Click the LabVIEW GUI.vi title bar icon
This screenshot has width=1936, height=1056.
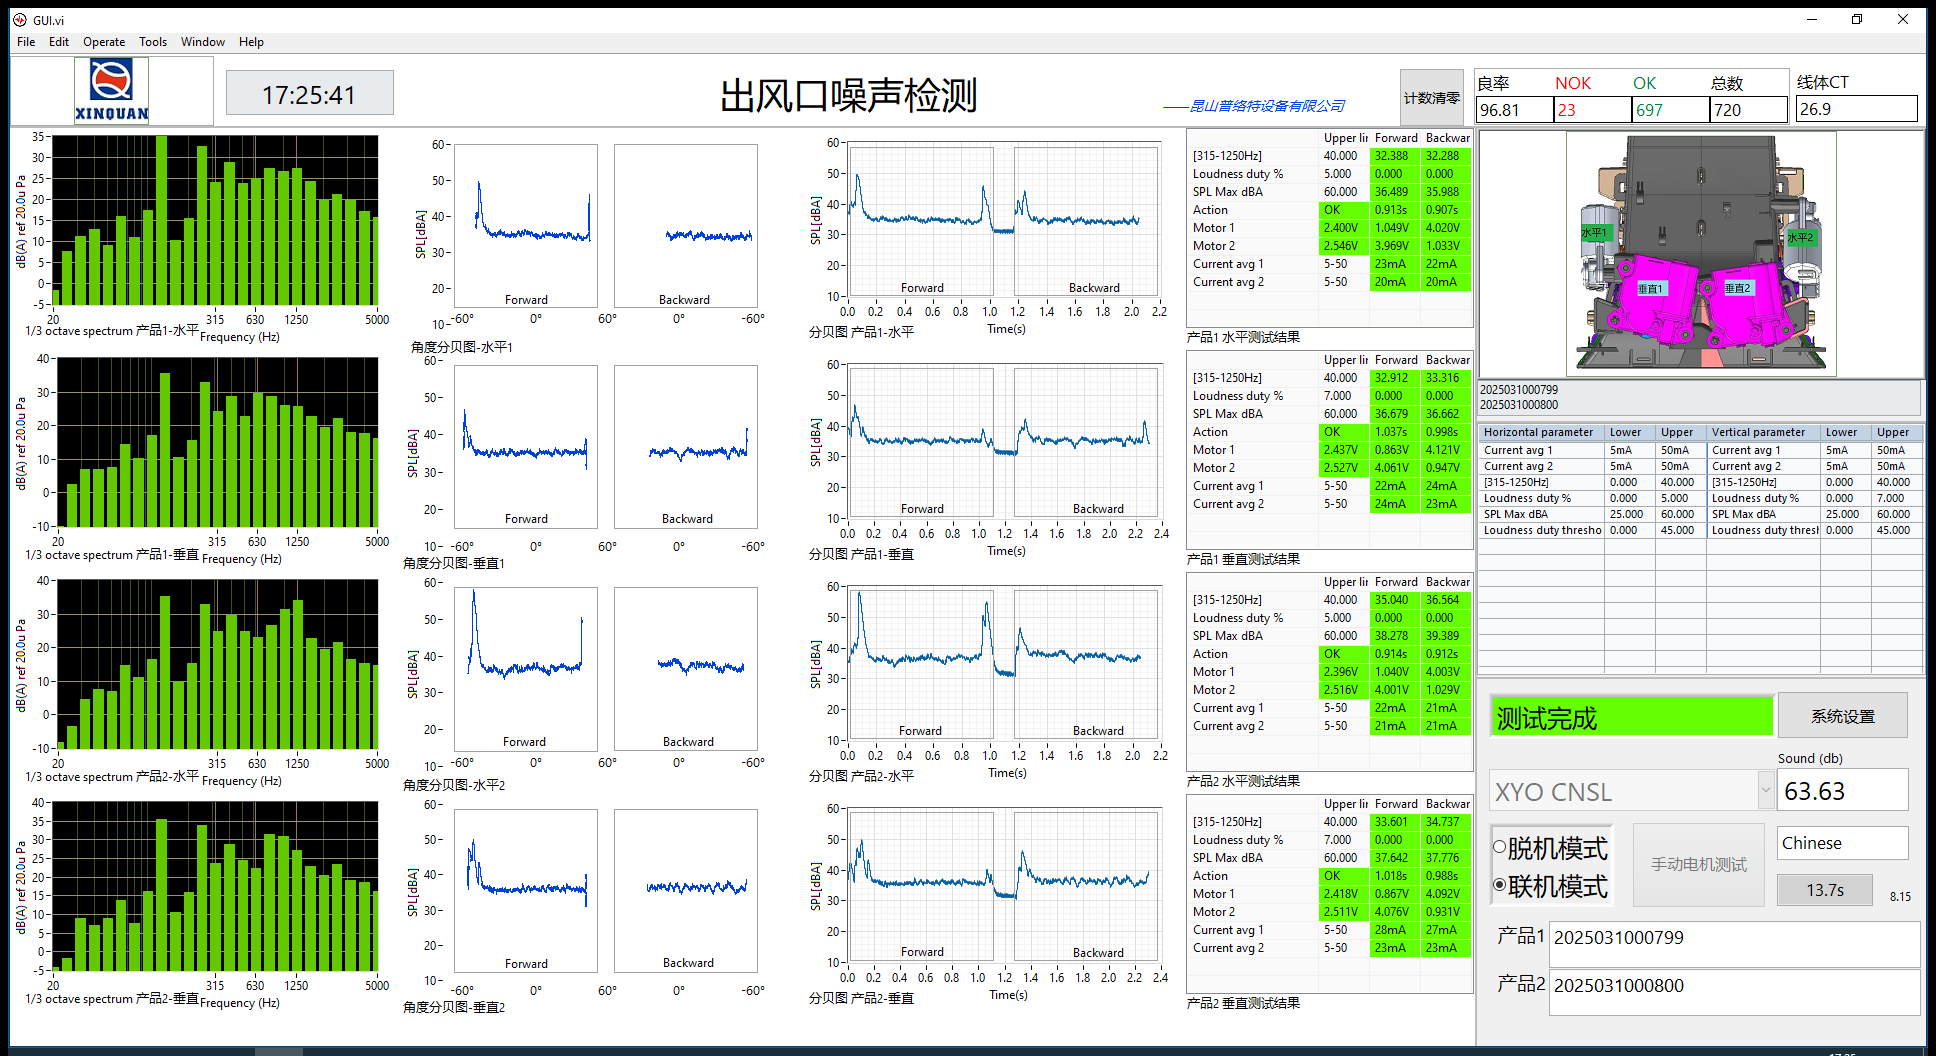coord(19,20)
